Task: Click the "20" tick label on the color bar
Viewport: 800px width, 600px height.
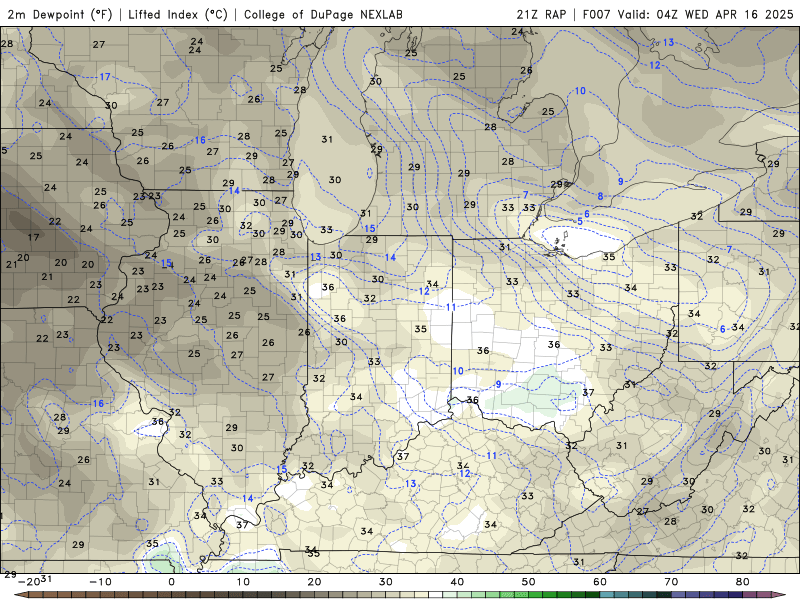Action: point(314,582)
